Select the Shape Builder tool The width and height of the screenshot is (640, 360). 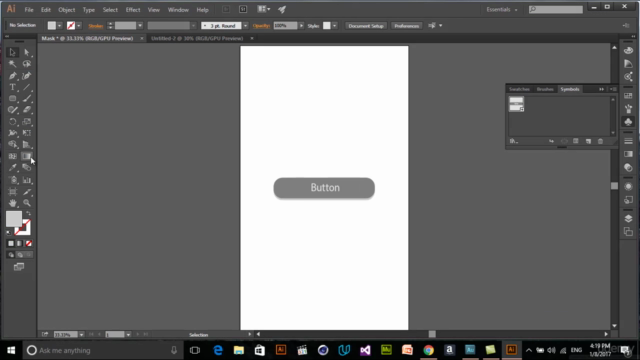point(12,144)
